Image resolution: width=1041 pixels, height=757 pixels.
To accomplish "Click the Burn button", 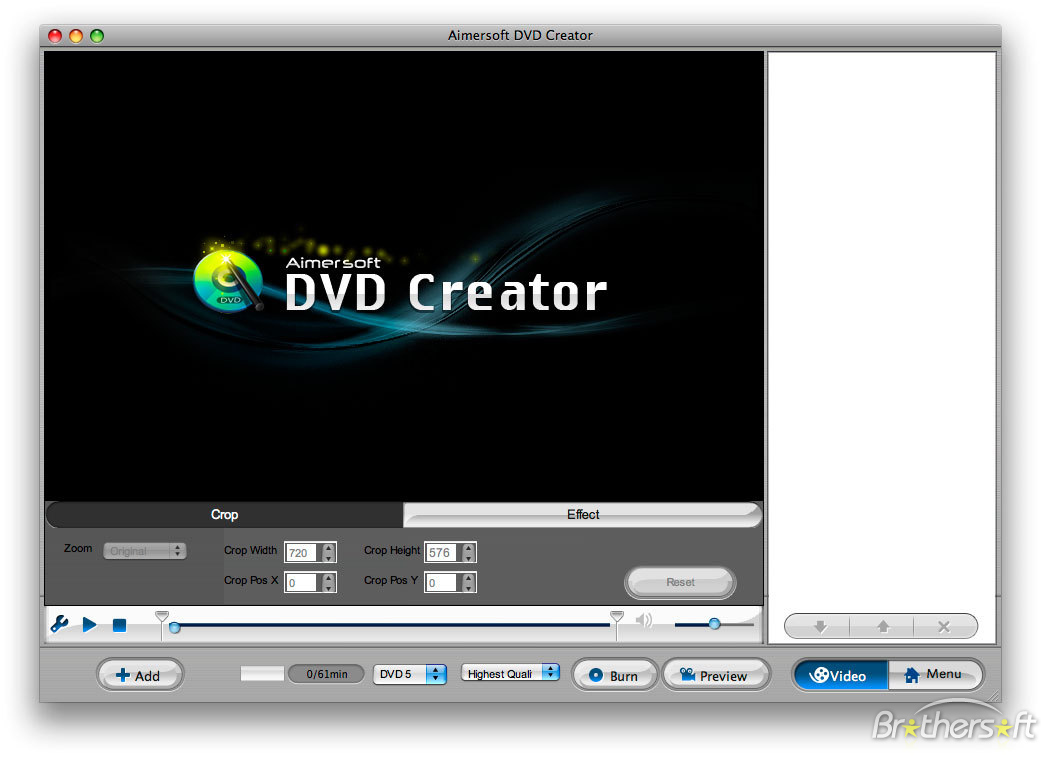I will [615, 675].
